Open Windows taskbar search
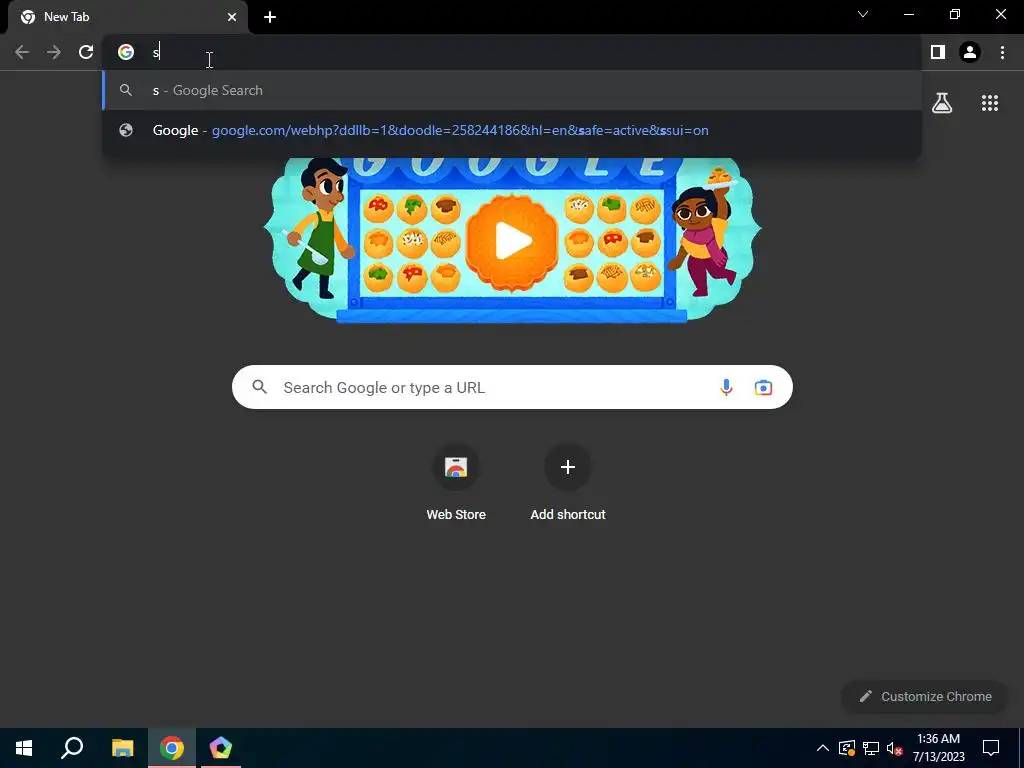The image size is (1024, 768). [72, 748]
